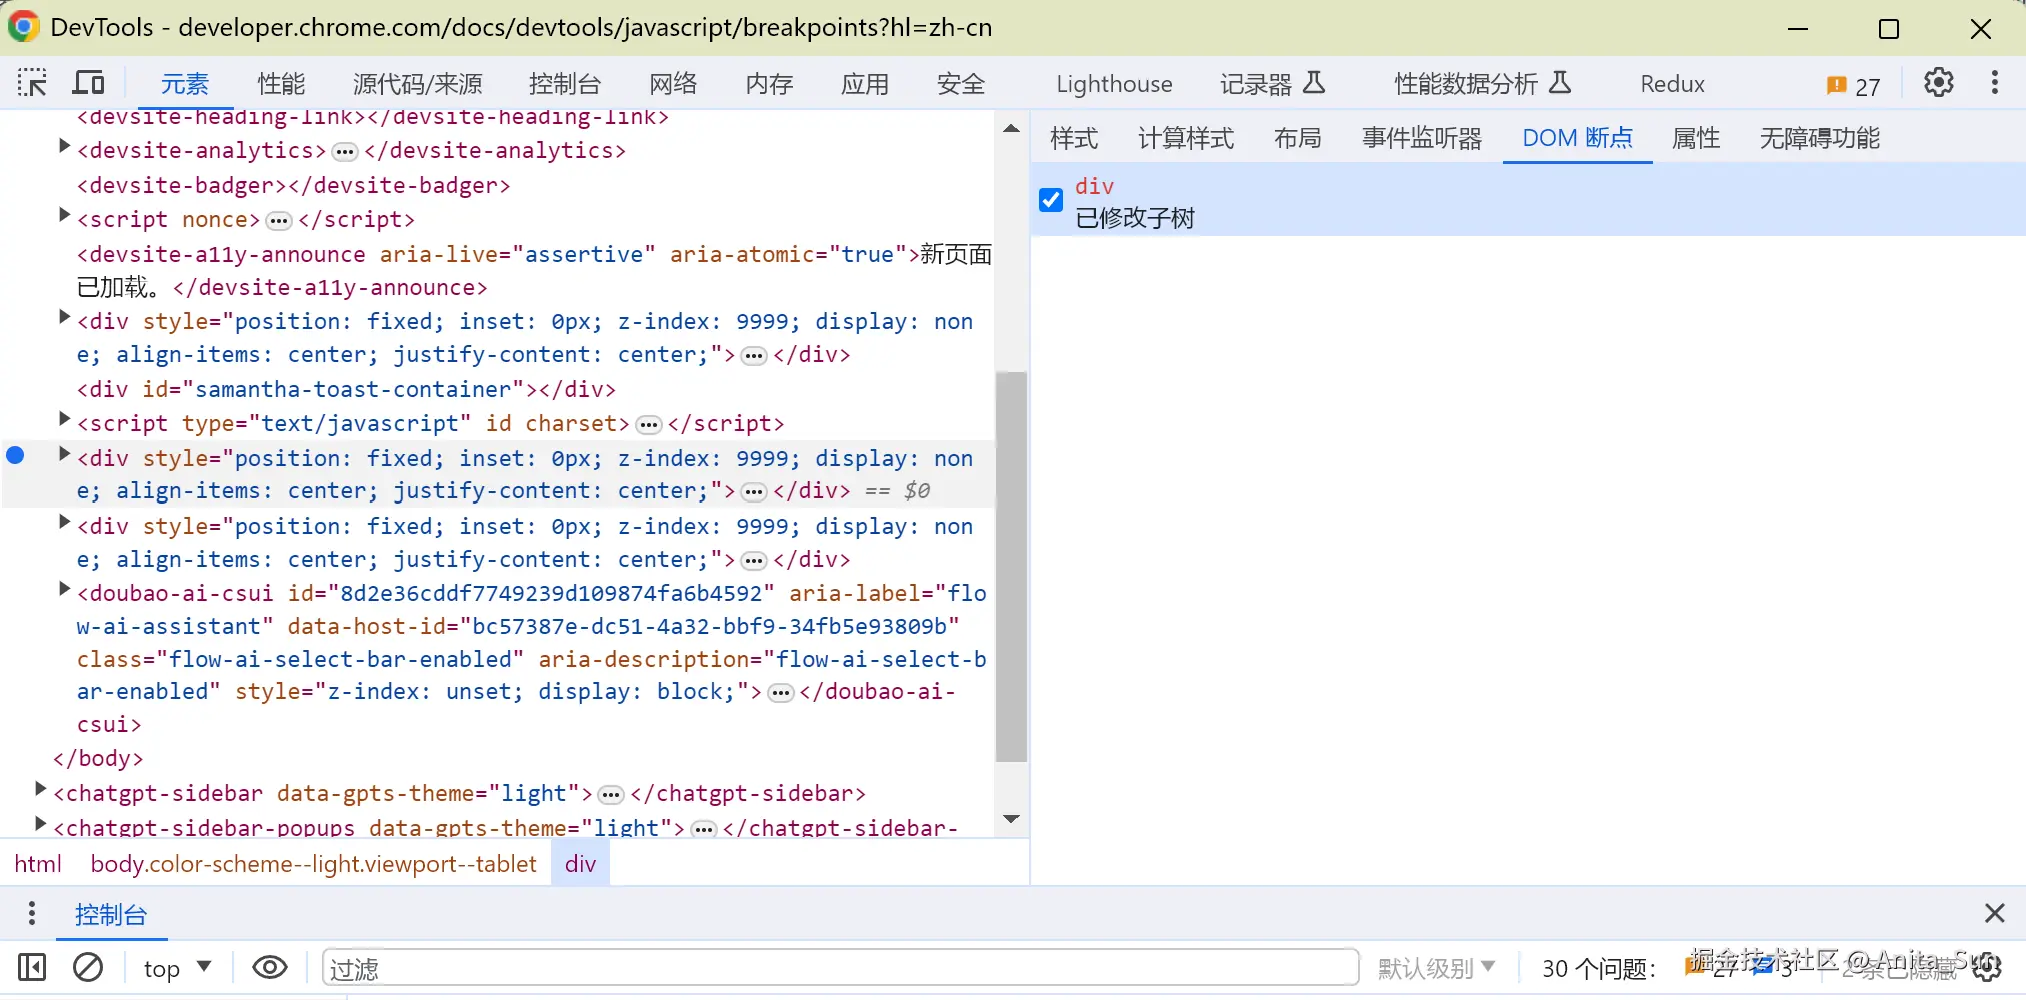Open the 控制台 panel tab in top bar
Screen dimensions: 2026x1000
click(x=565, y=84)
